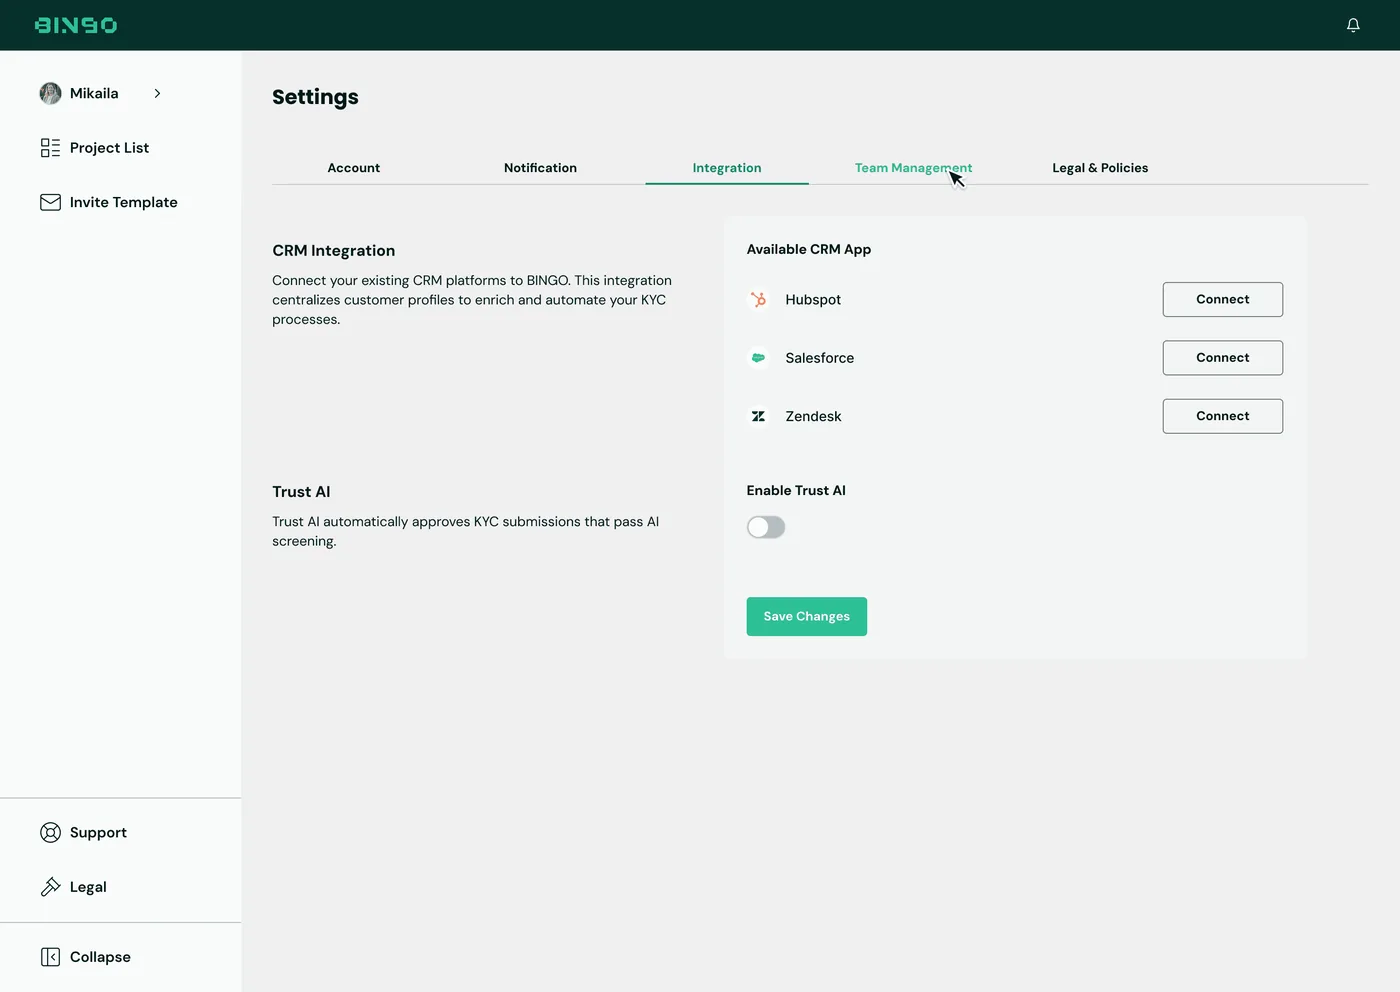The image size is (1400, 992).
Task: Connect the Salesforce CRM
Action: click(1222, 358)
